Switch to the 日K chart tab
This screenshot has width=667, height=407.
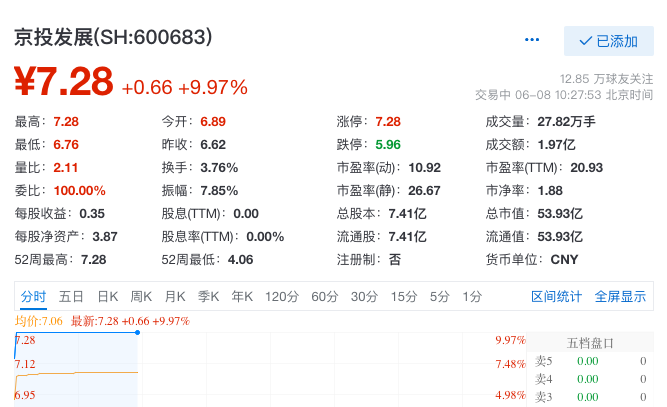coord(108,296)
